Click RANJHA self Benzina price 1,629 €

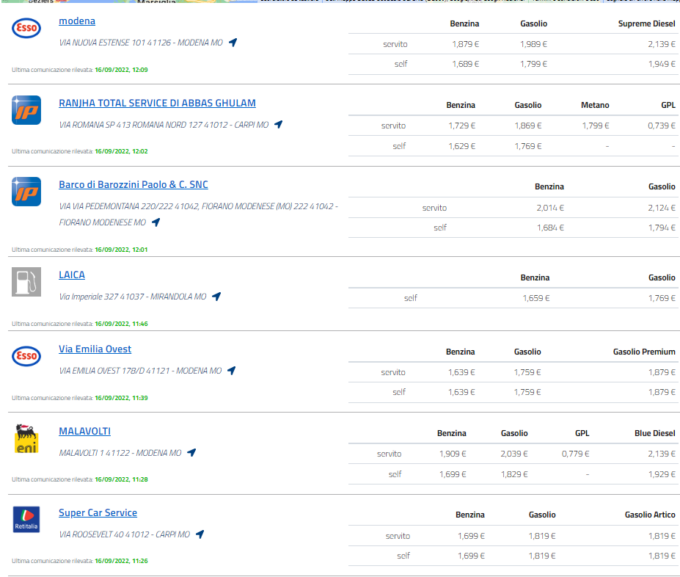pos(462,146)
